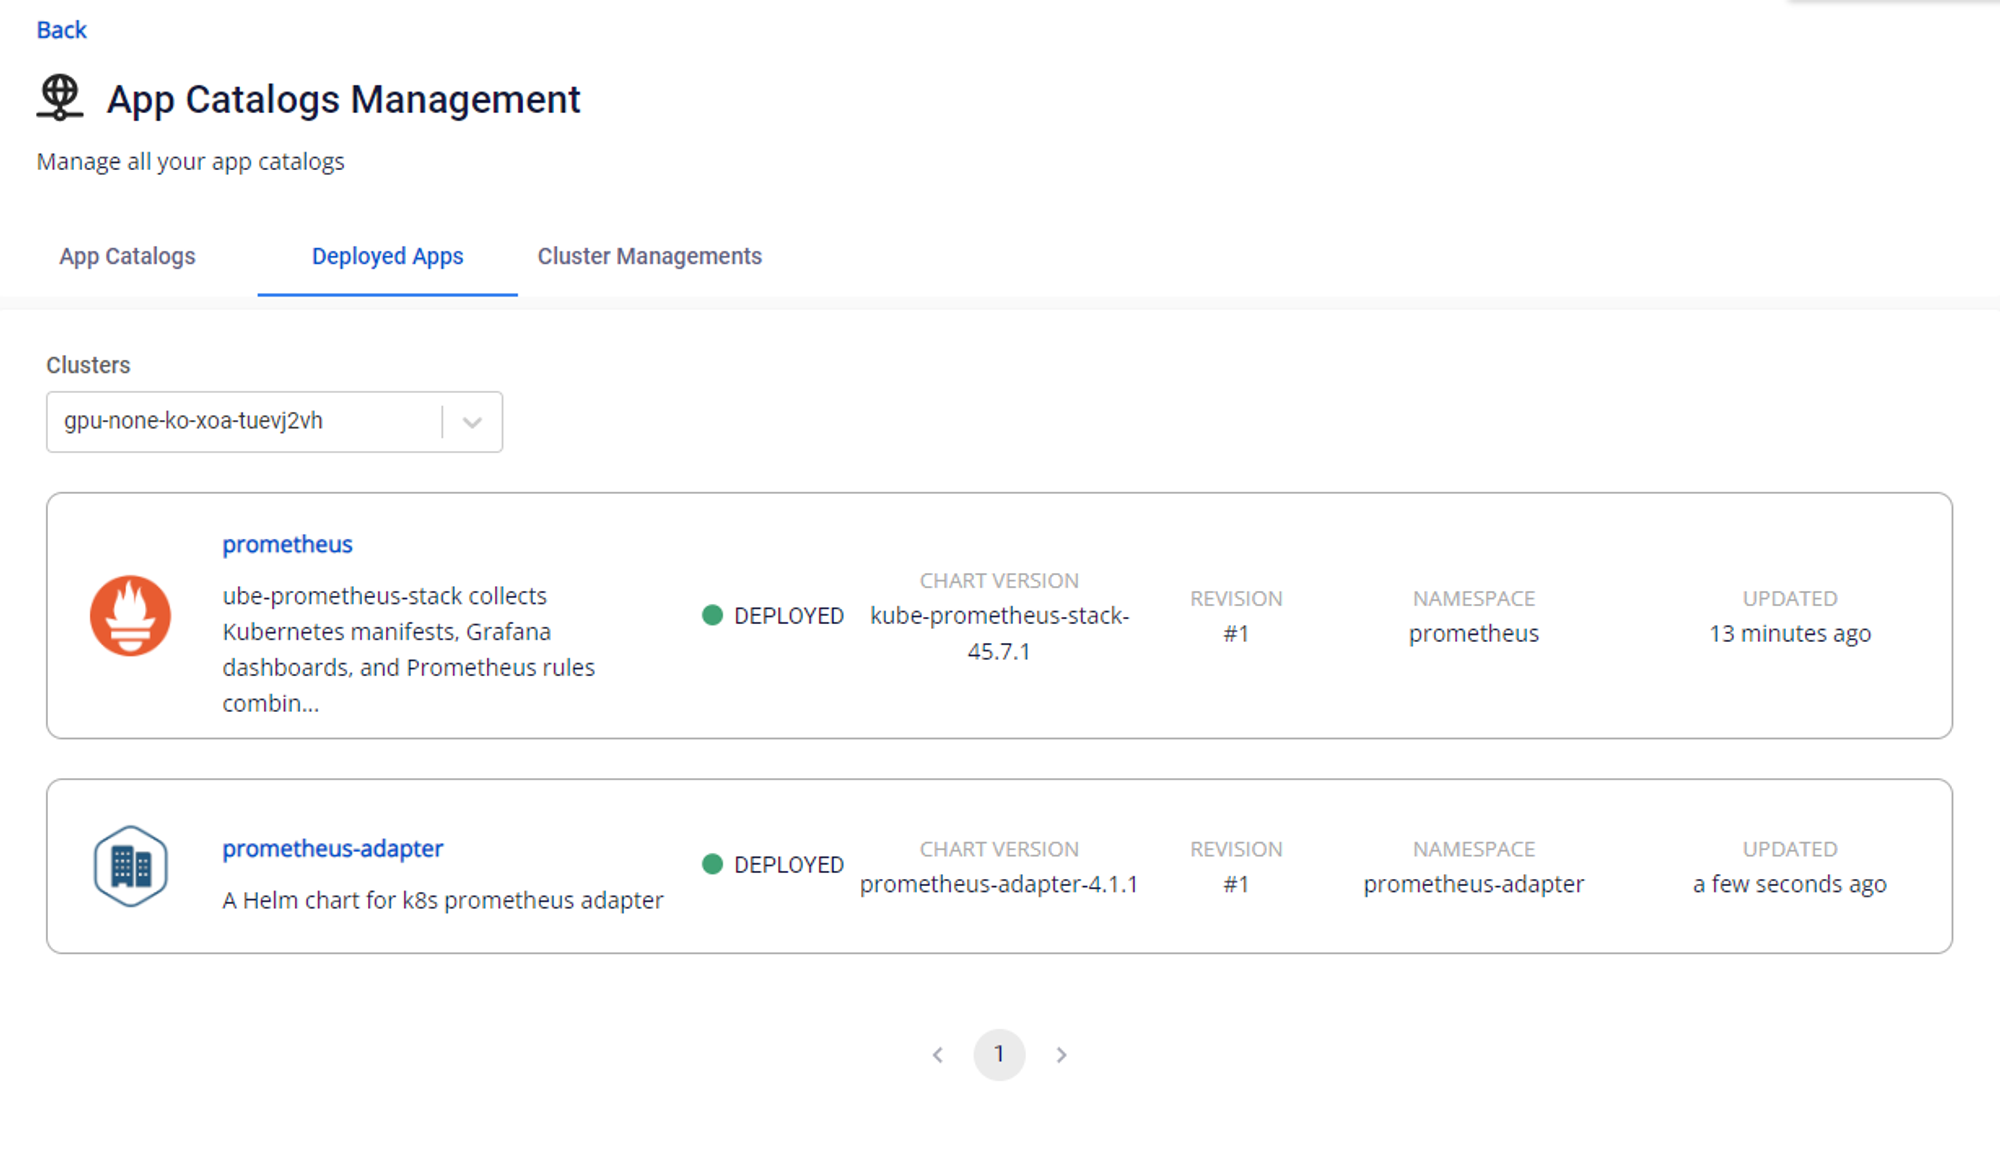Go to the next page arrow

point(1061,1055)
